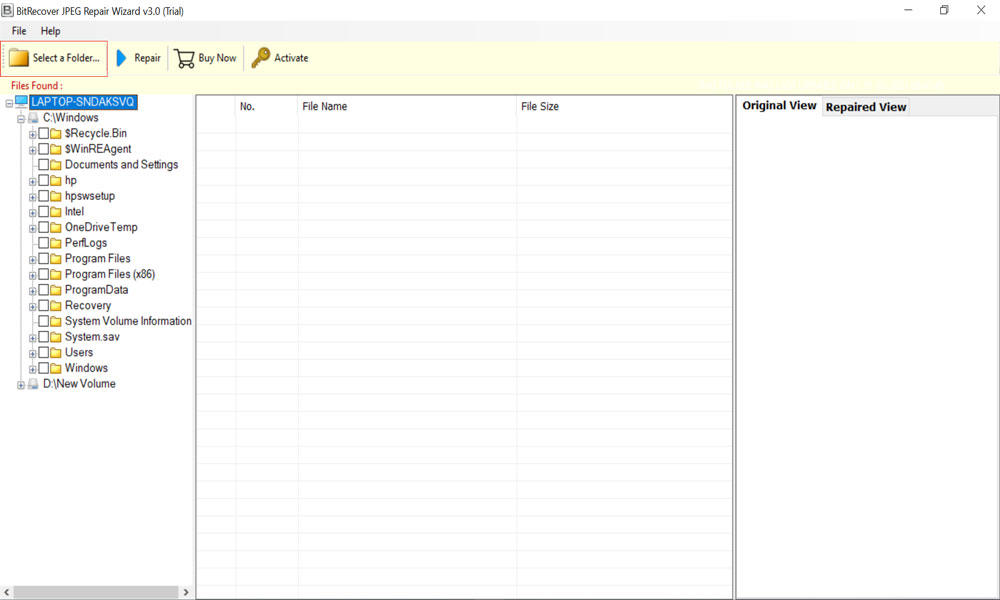Click the Windows folder icon
Viewport: 1000px width, 600px height.
[x=55, y=368]
